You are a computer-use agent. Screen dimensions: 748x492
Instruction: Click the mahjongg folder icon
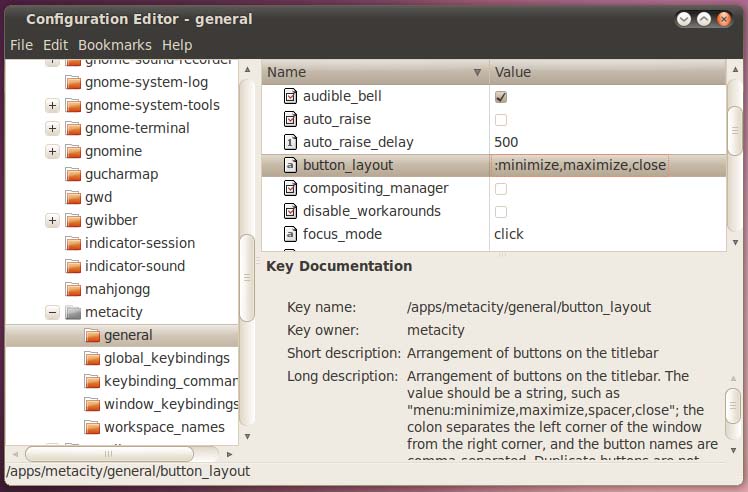(73, 289)
